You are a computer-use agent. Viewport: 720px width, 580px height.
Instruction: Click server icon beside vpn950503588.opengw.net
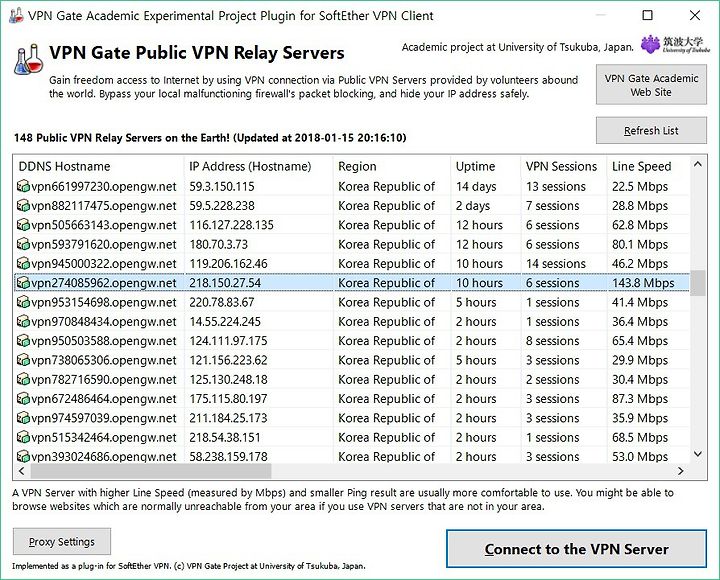point(23,341)
